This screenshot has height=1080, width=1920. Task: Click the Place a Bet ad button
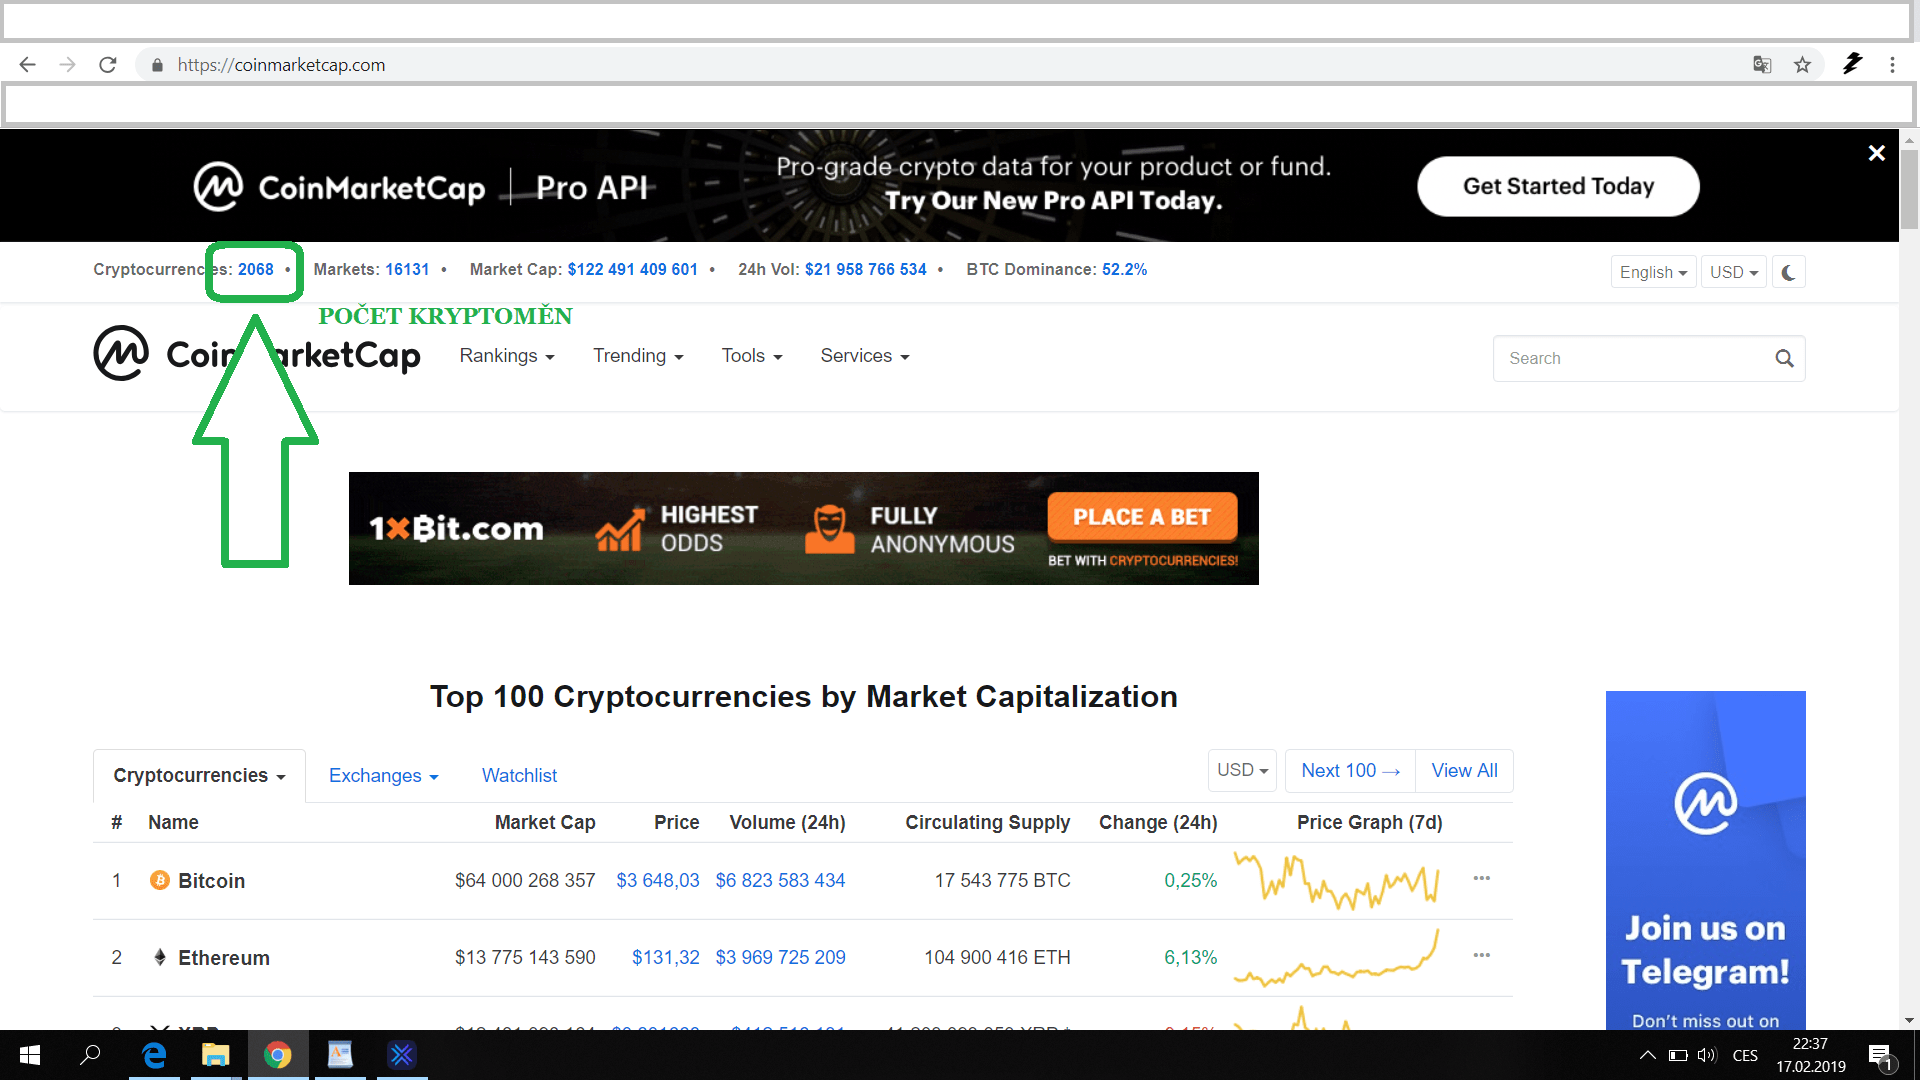1142,517
